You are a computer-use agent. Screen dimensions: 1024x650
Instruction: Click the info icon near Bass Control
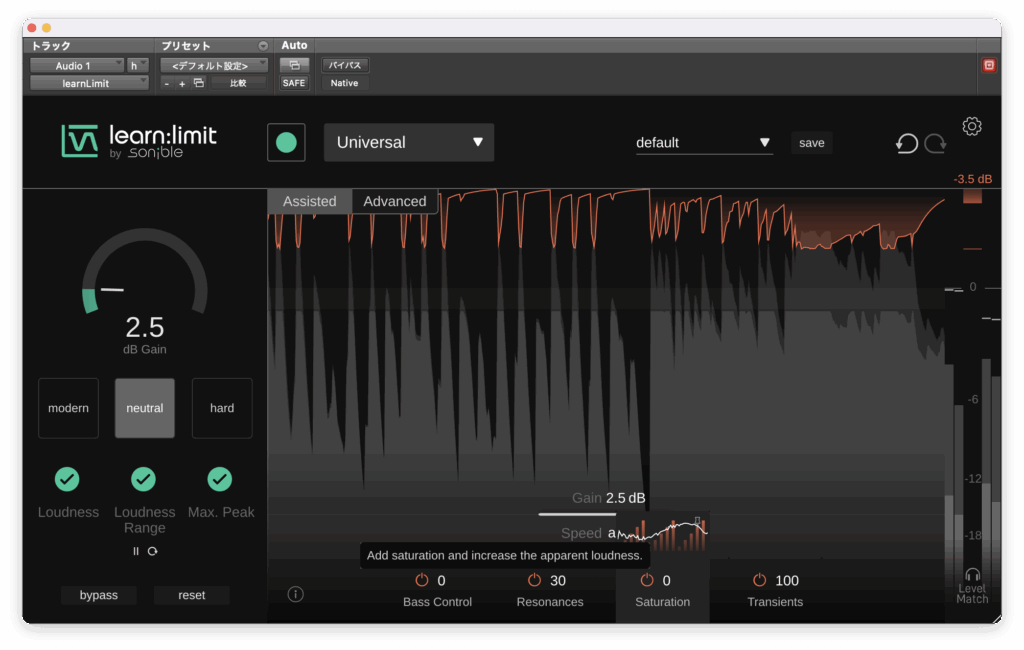pyautogui.click(x=295, y=594)
